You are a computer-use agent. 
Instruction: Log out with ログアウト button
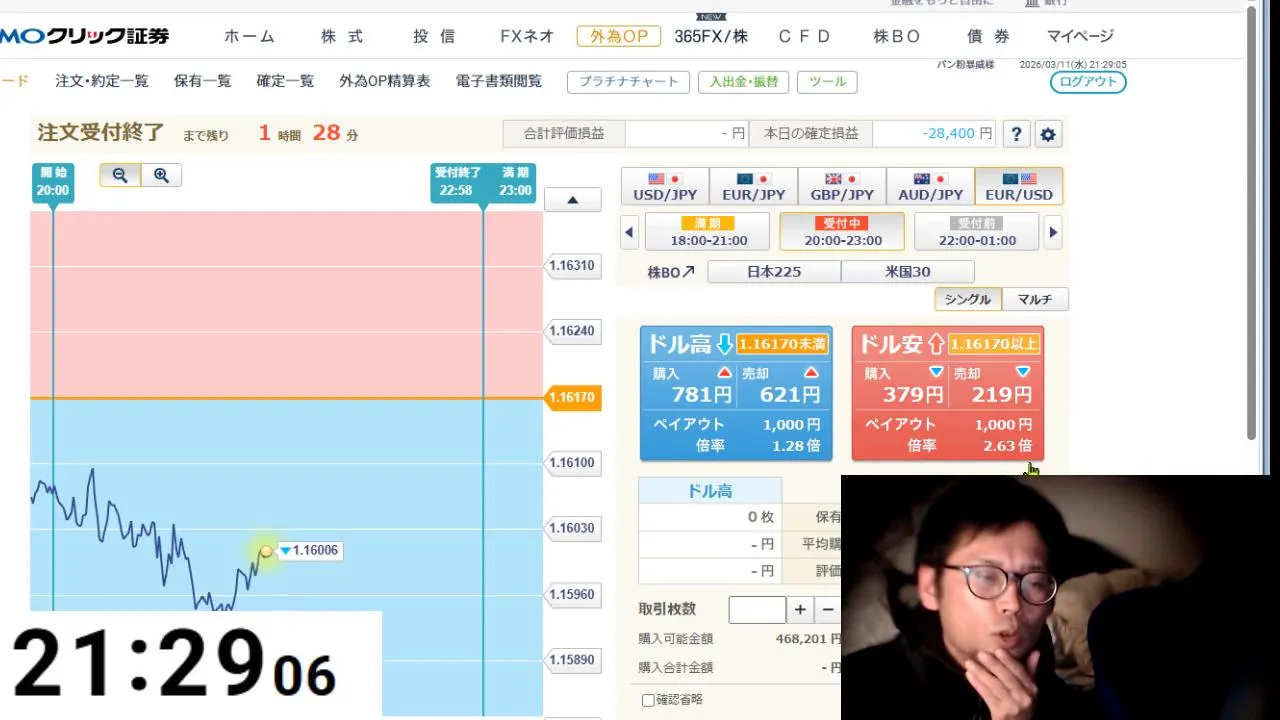1088,82
